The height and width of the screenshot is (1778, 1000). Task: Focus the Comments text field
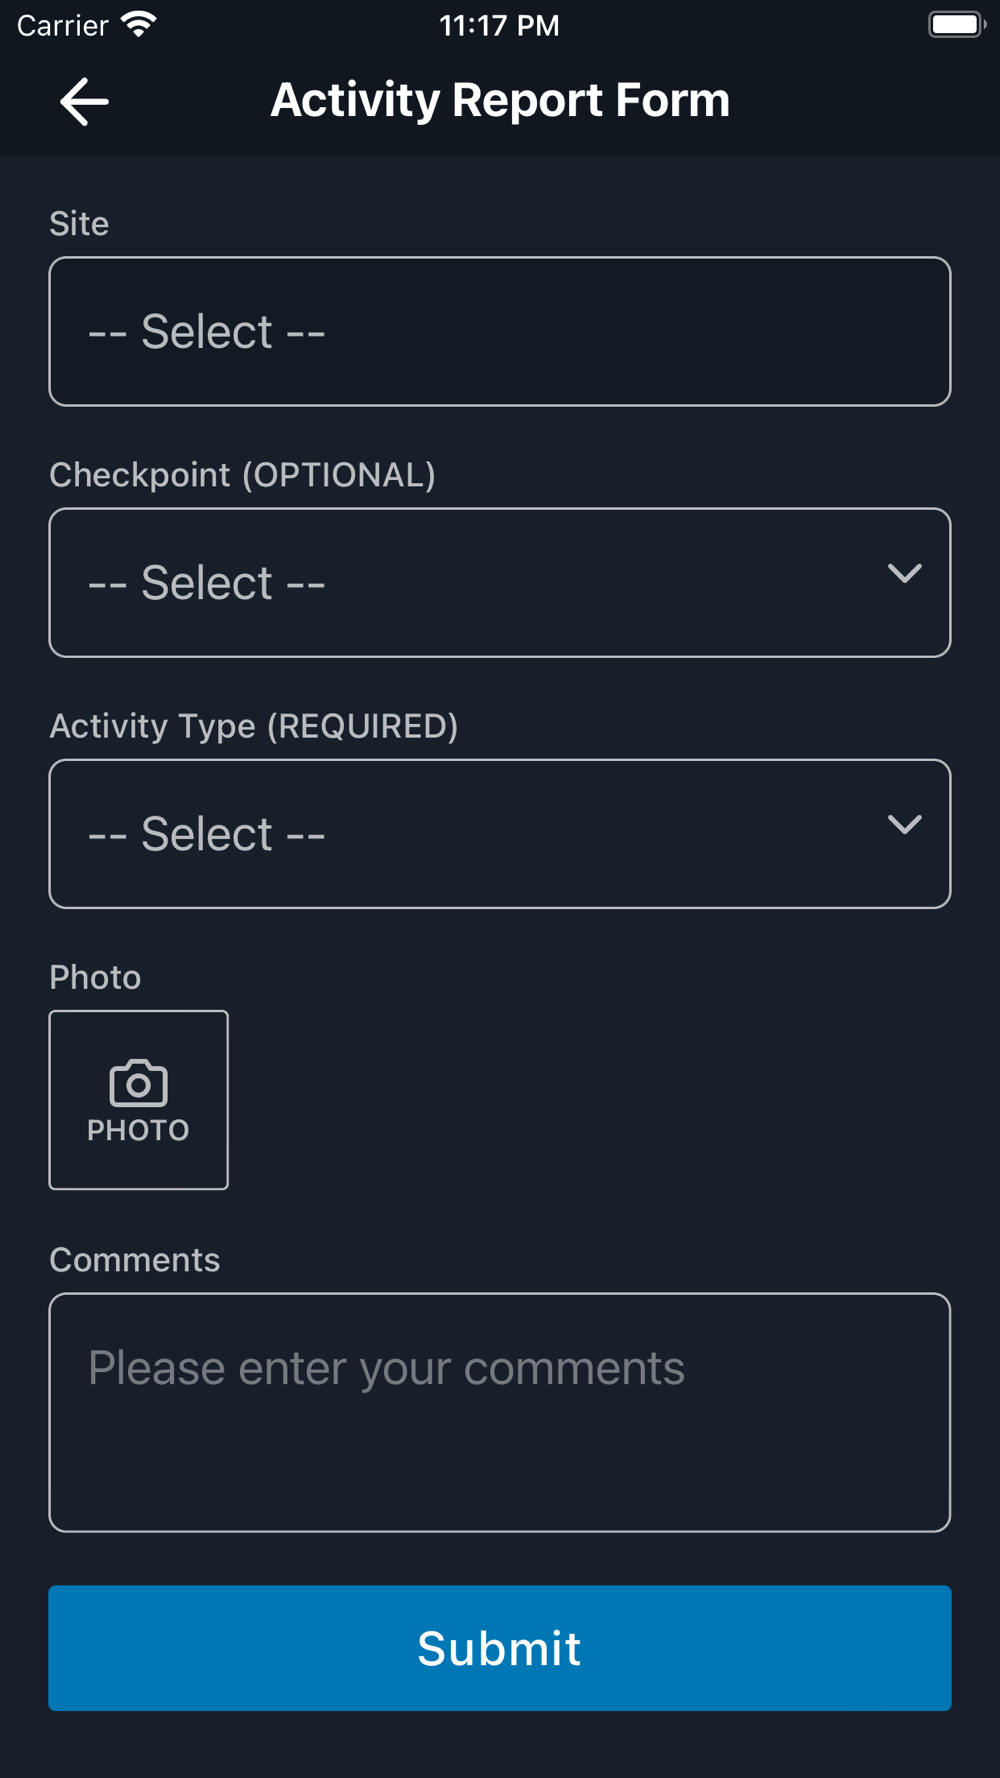pyautogui.click(x=499, y=1412)
